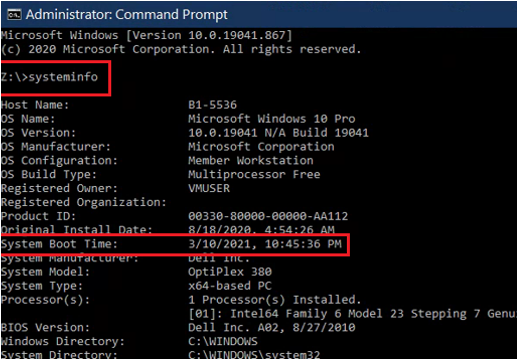
Task: Click the Member Workstation configuration value
Action: tap(251, 161)
